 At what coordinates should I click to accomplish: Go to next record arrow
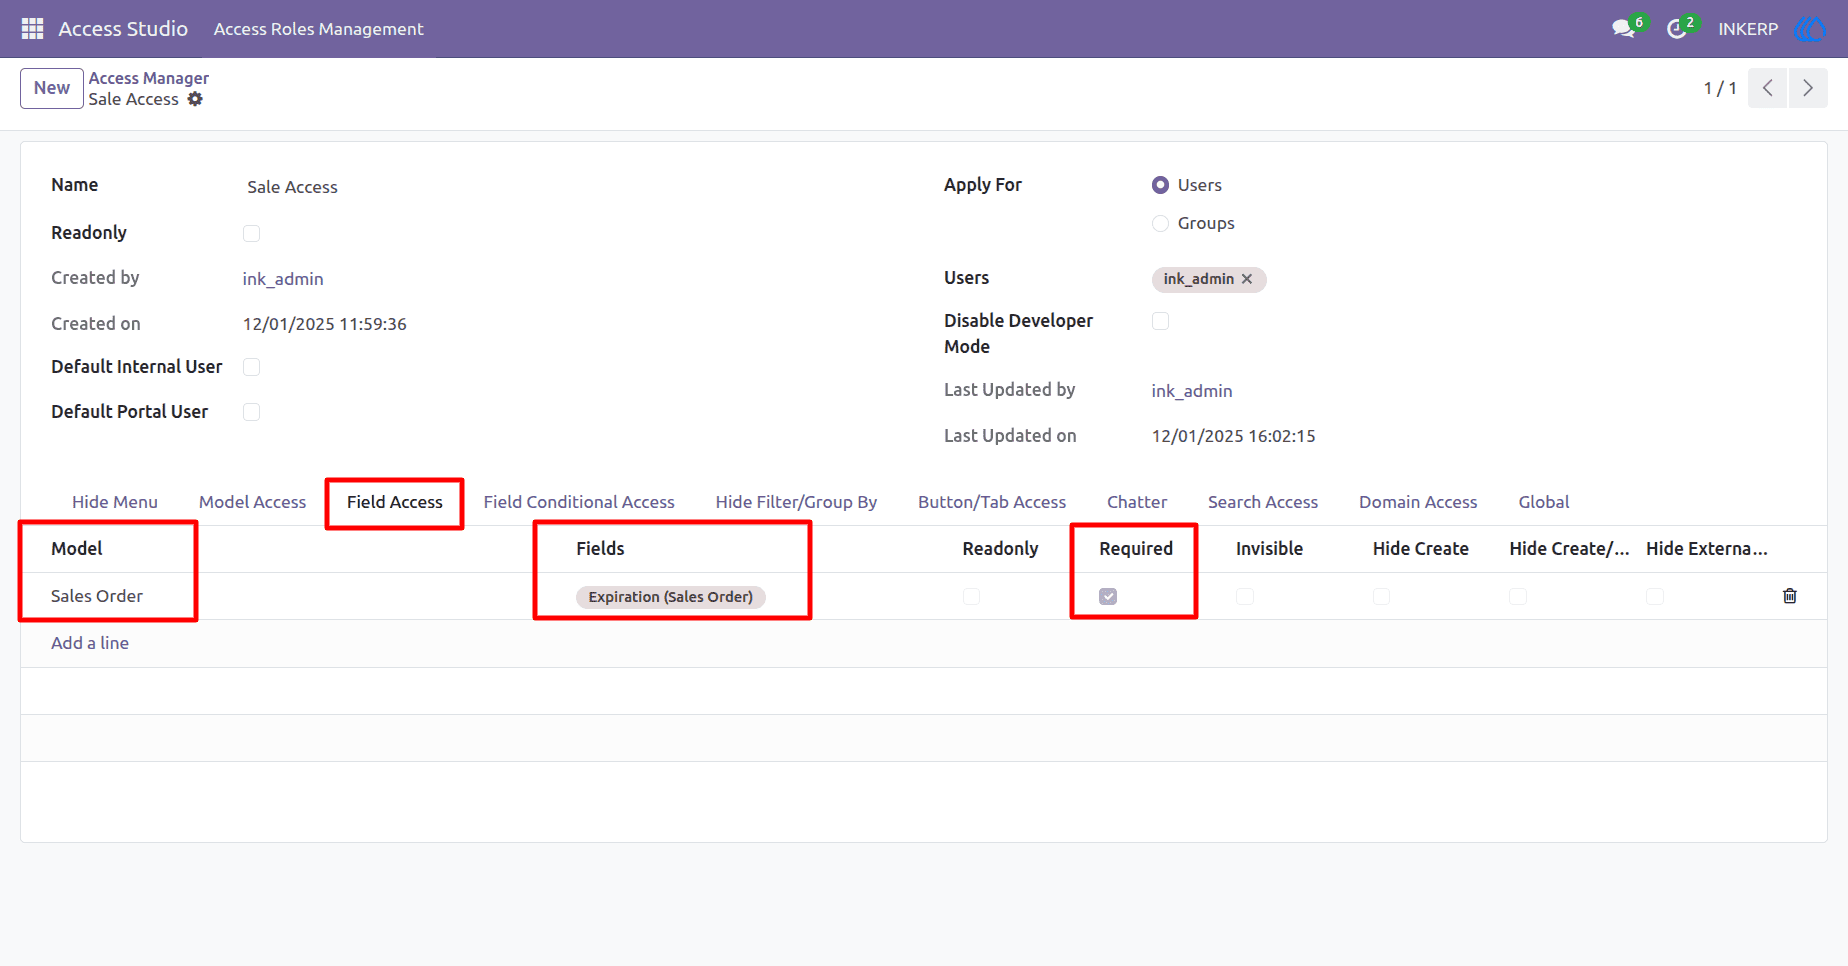pyautogui.click(x=1808, y=88)
